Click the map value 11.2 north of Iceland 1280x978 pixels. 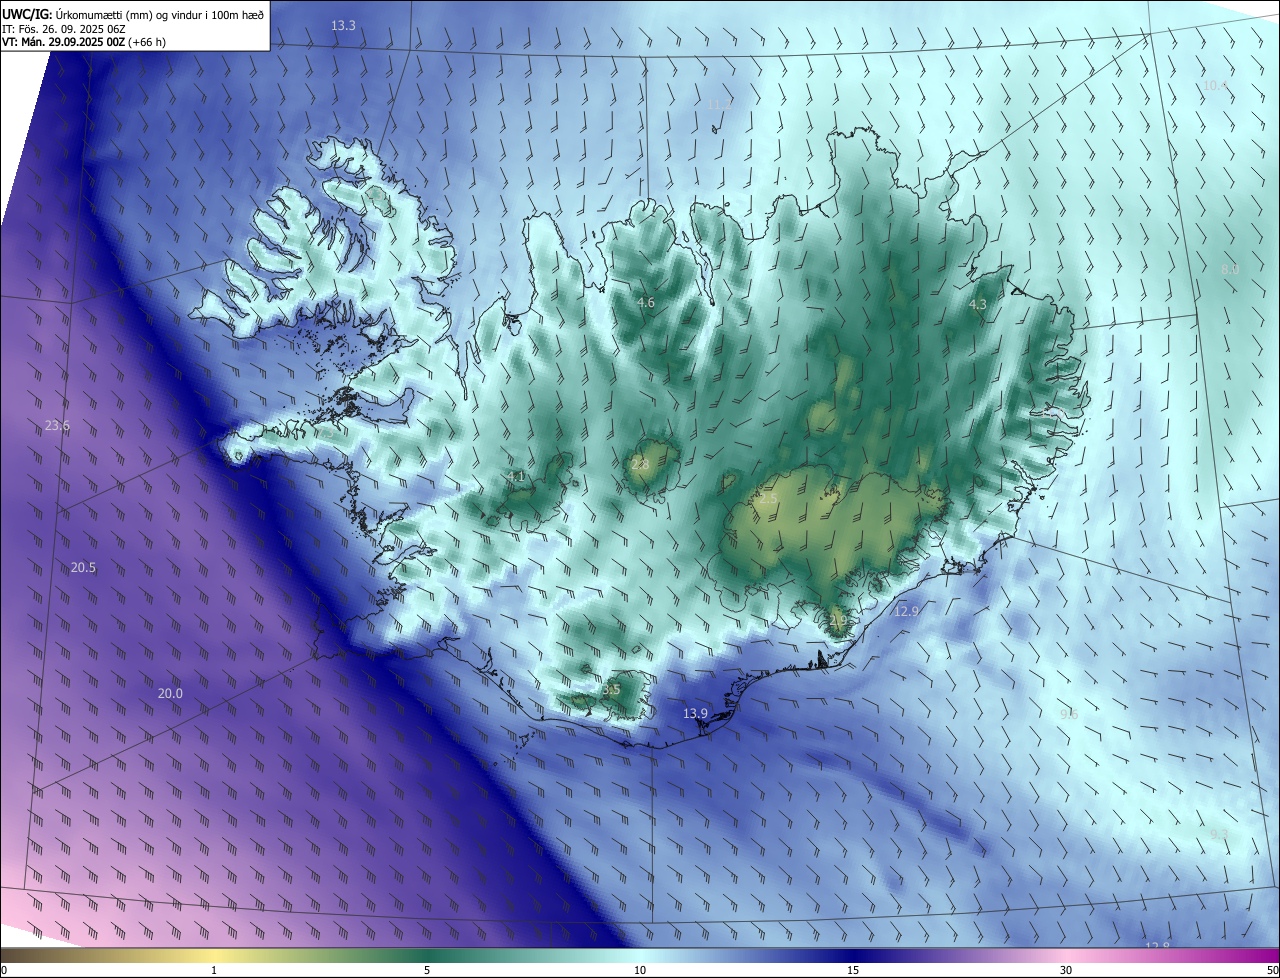click(719, 104)
